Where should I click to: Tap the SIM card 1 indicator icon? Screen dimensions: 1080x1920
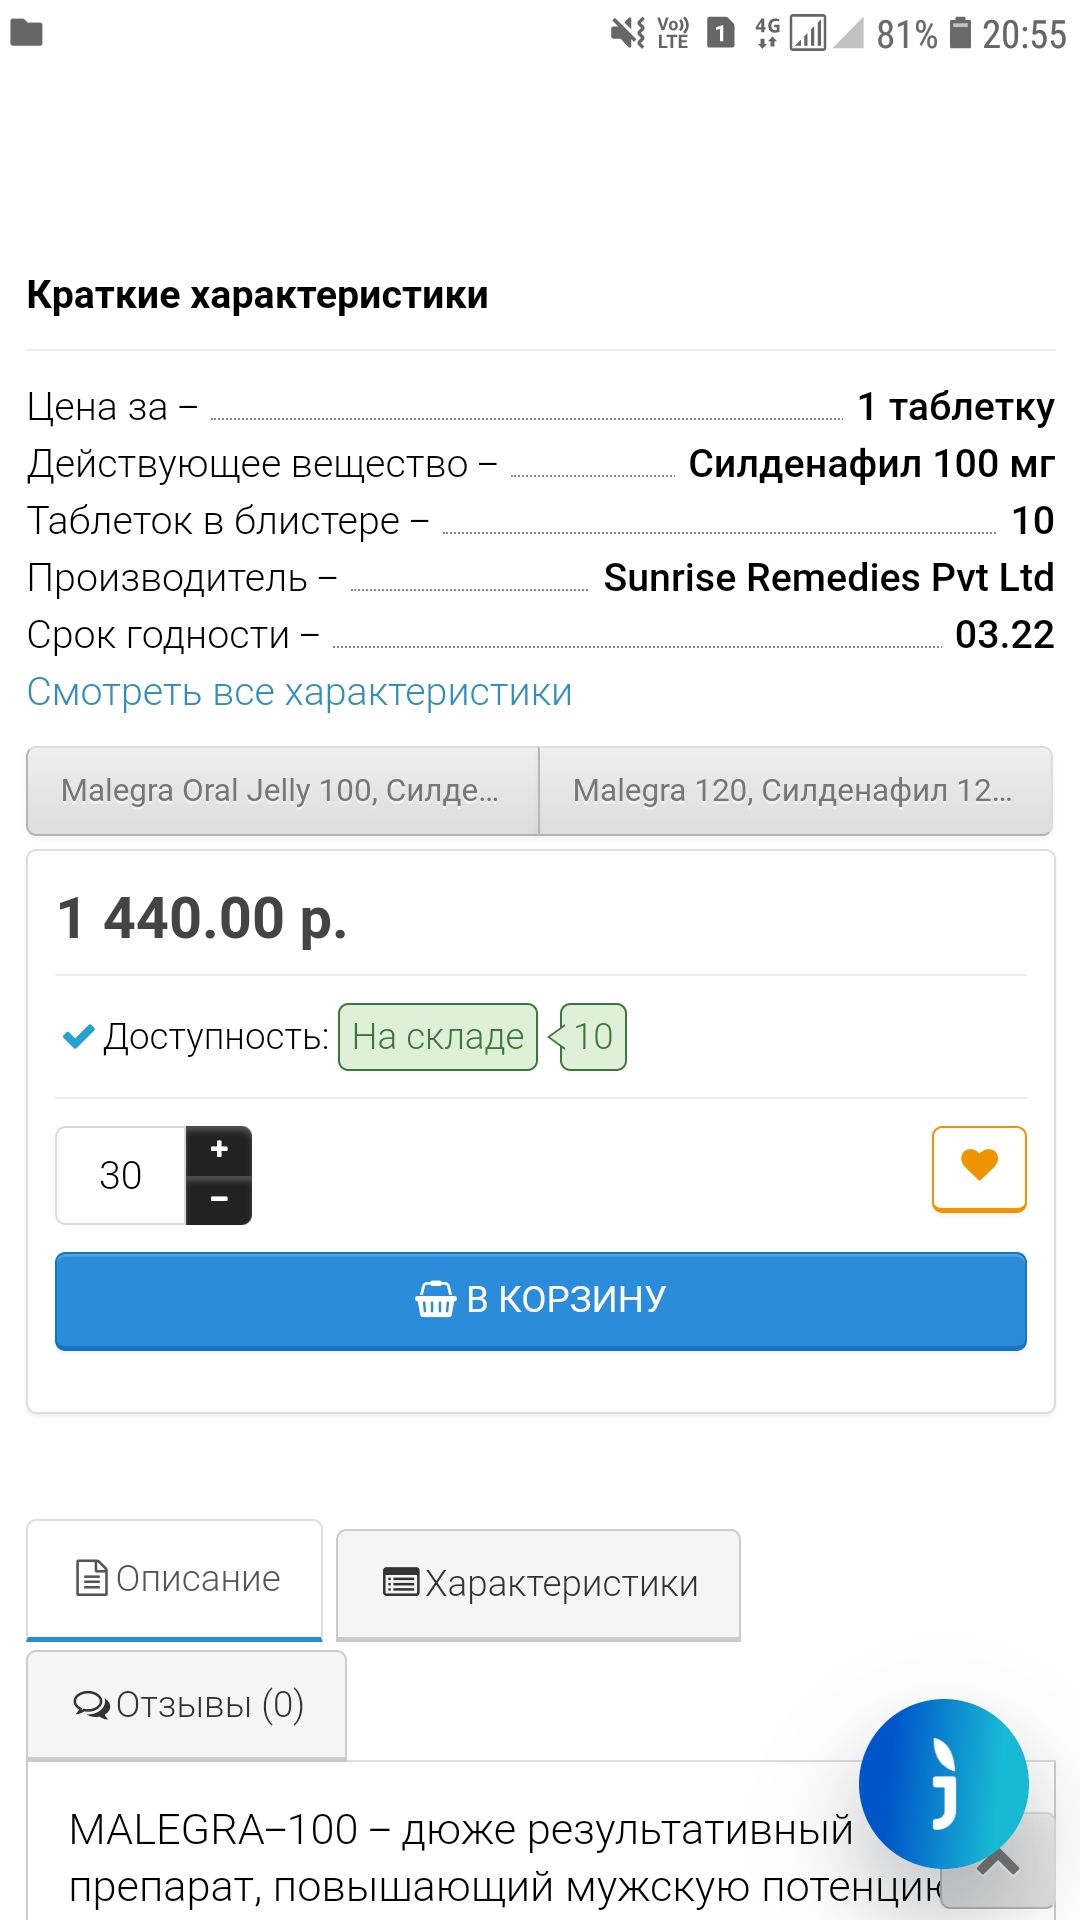[720, 33]
